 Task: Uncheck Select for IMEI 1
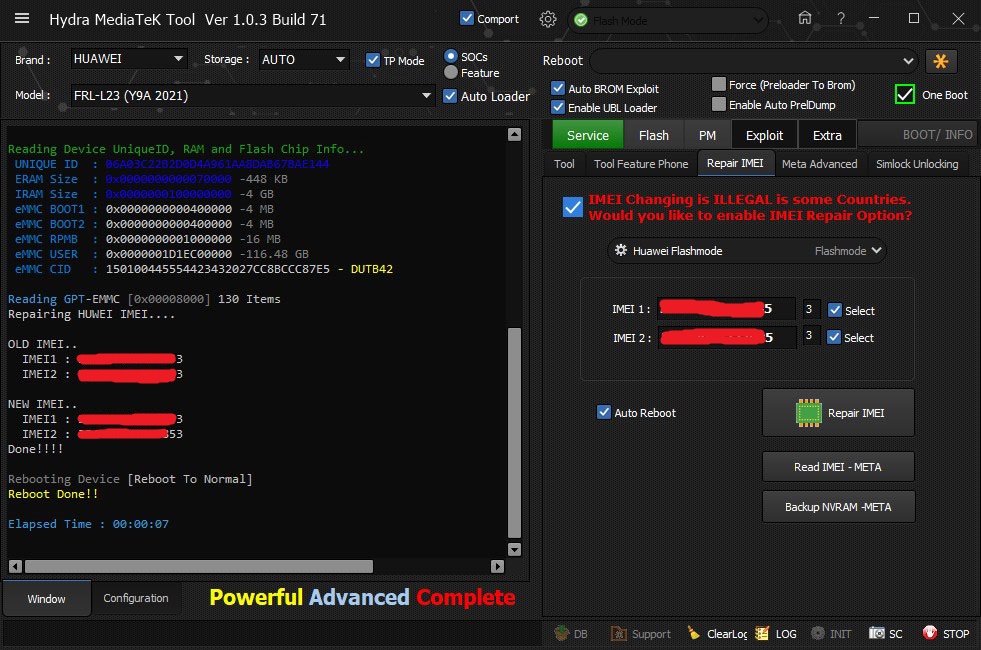click(x=835, y=310)
